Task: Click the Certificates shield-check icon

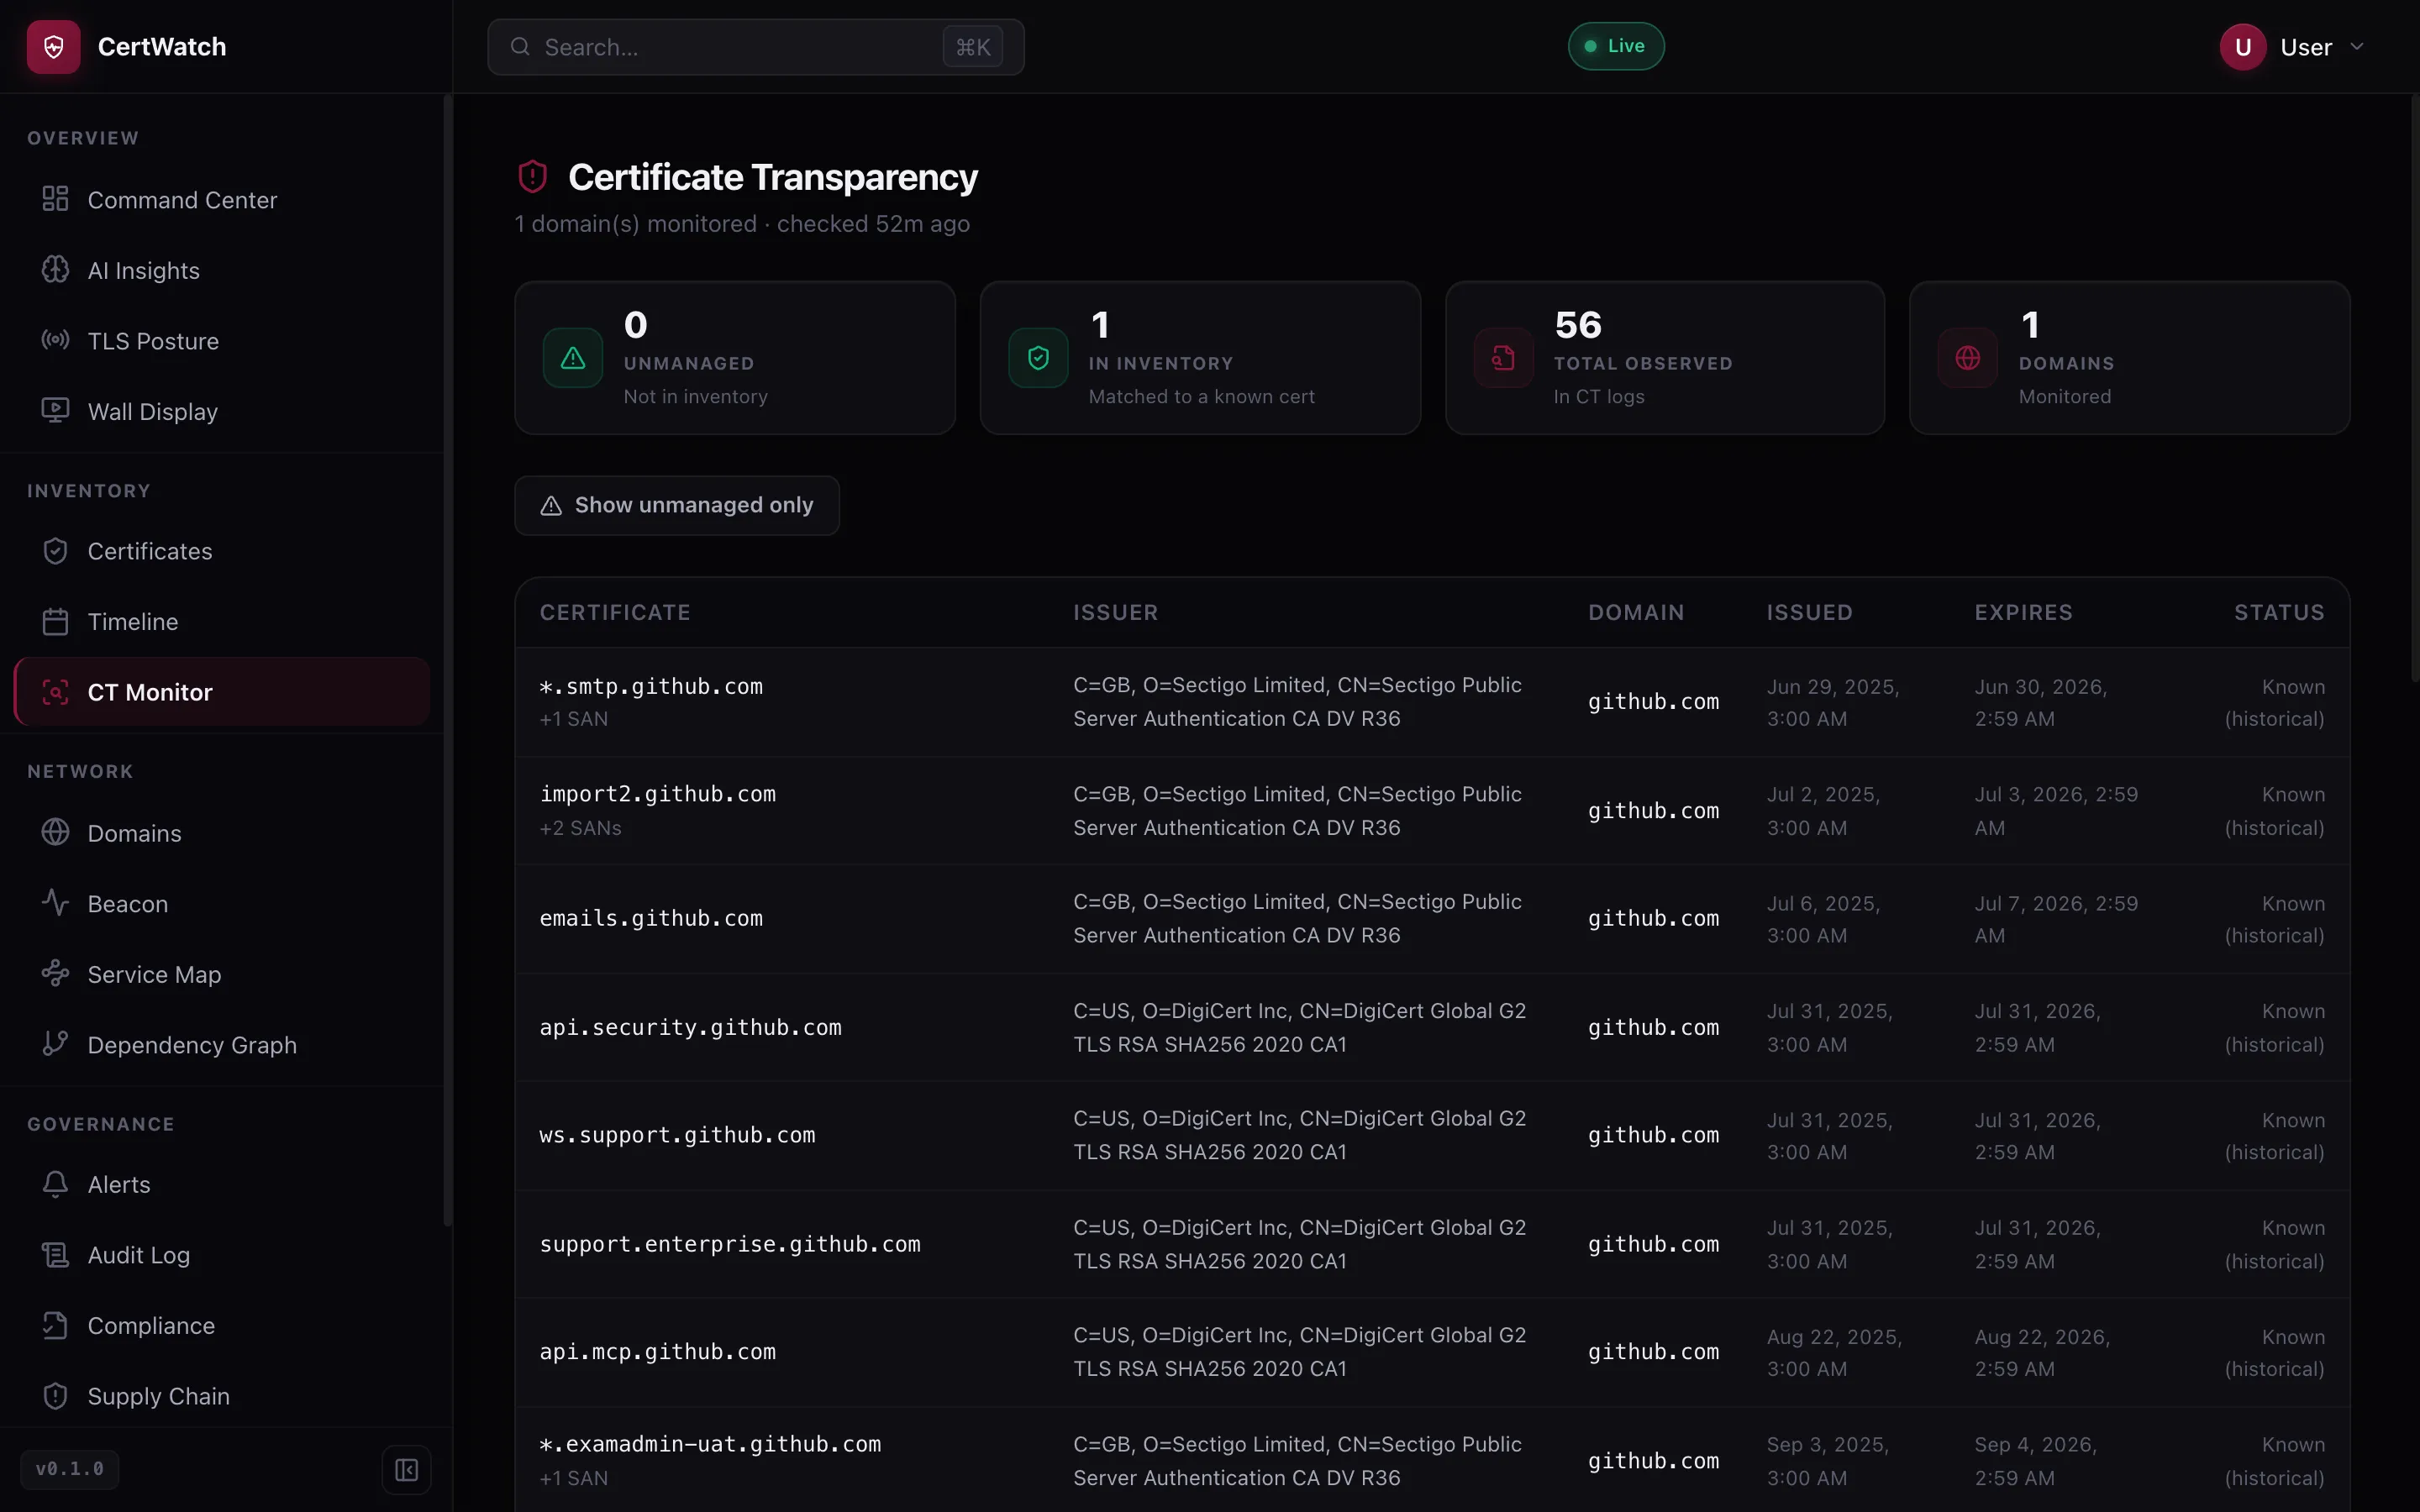Action: 55,551
